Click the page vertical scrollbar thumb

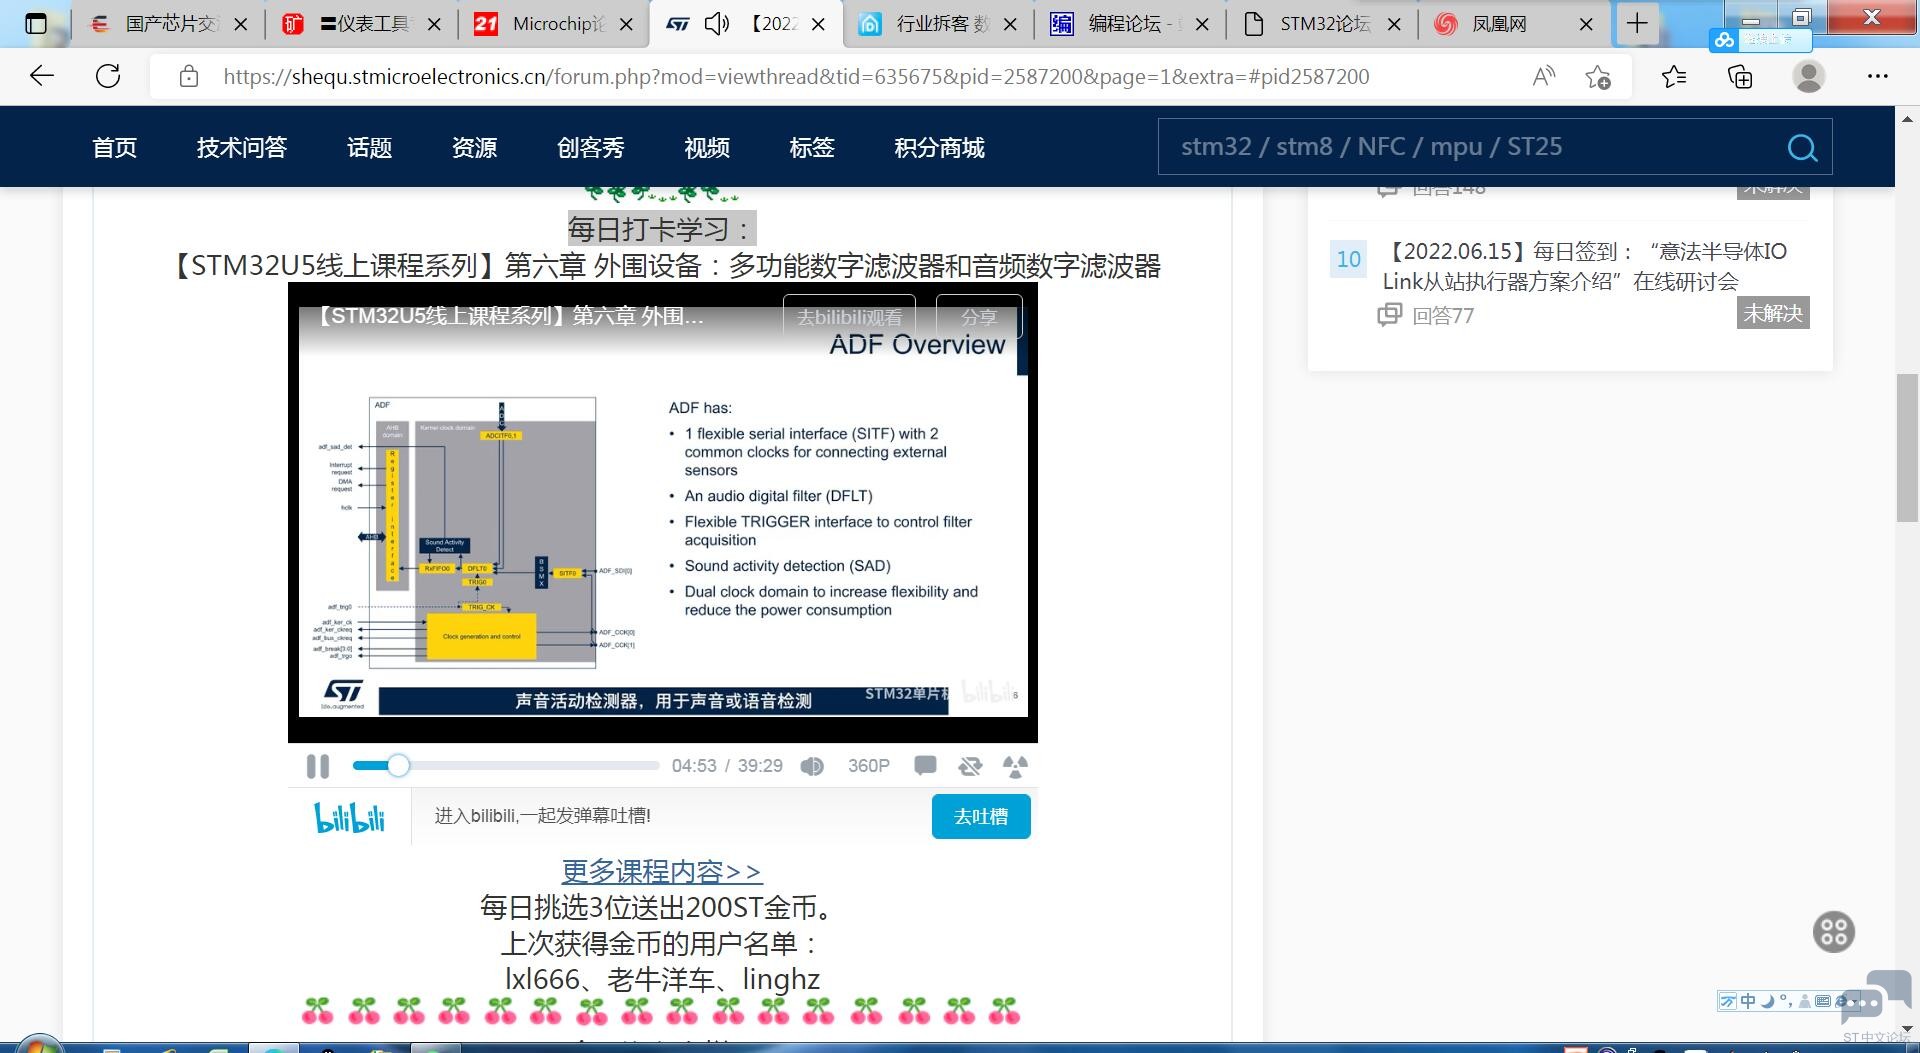pyautogui.click(x=1907, y=447)
